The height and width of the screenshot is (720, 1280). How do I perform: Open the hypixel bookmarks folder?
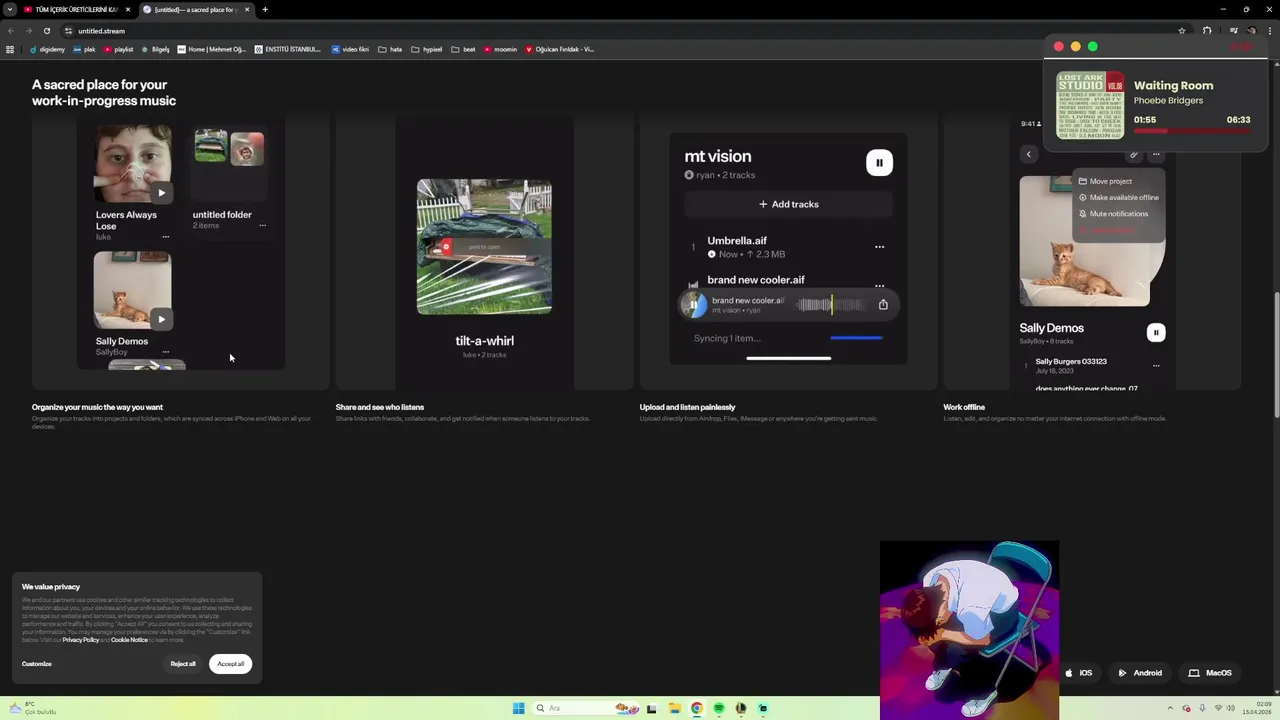point(427,49)
